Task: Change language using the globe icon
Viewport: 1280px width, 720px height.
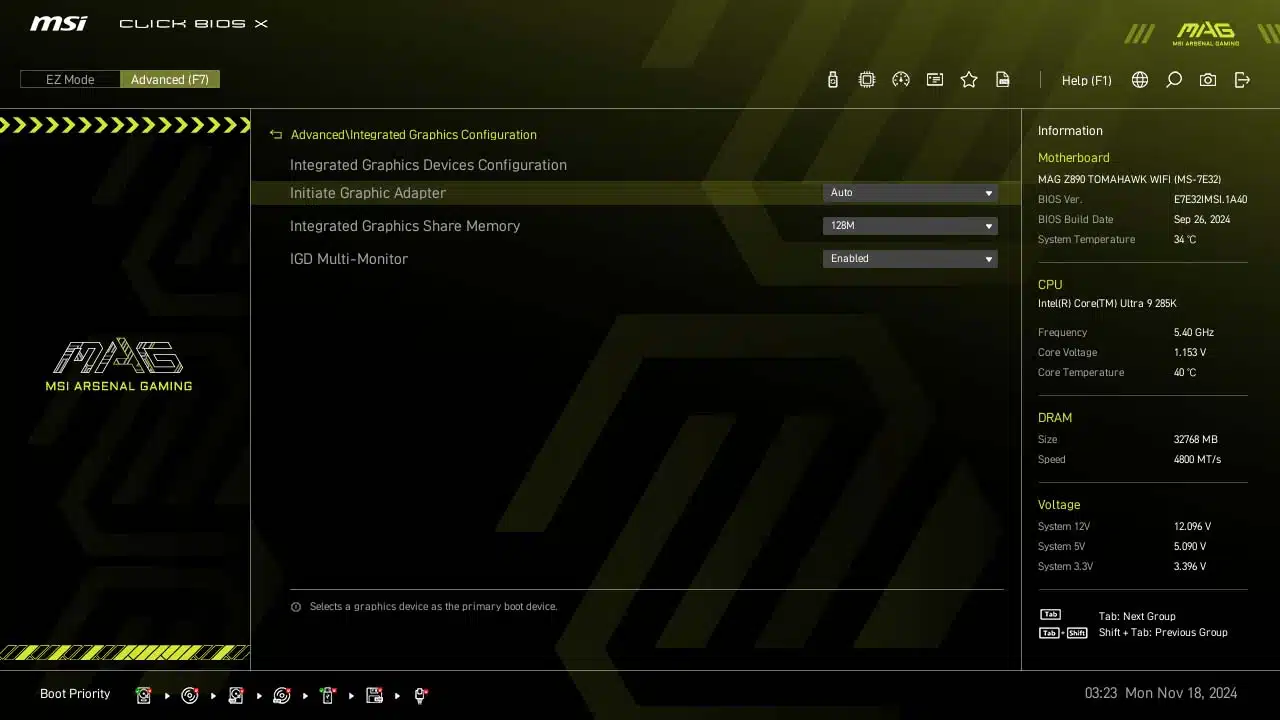Action: pos(1140,80)
